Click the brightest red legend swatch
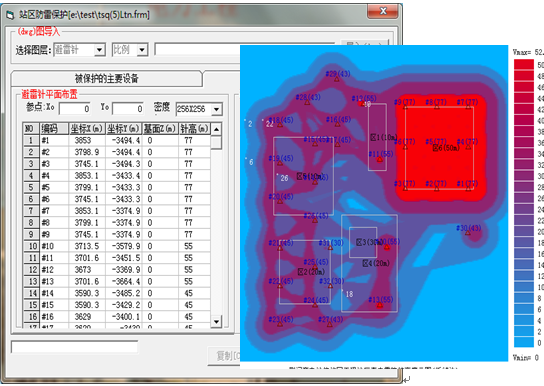 click(x=524, y=65)
